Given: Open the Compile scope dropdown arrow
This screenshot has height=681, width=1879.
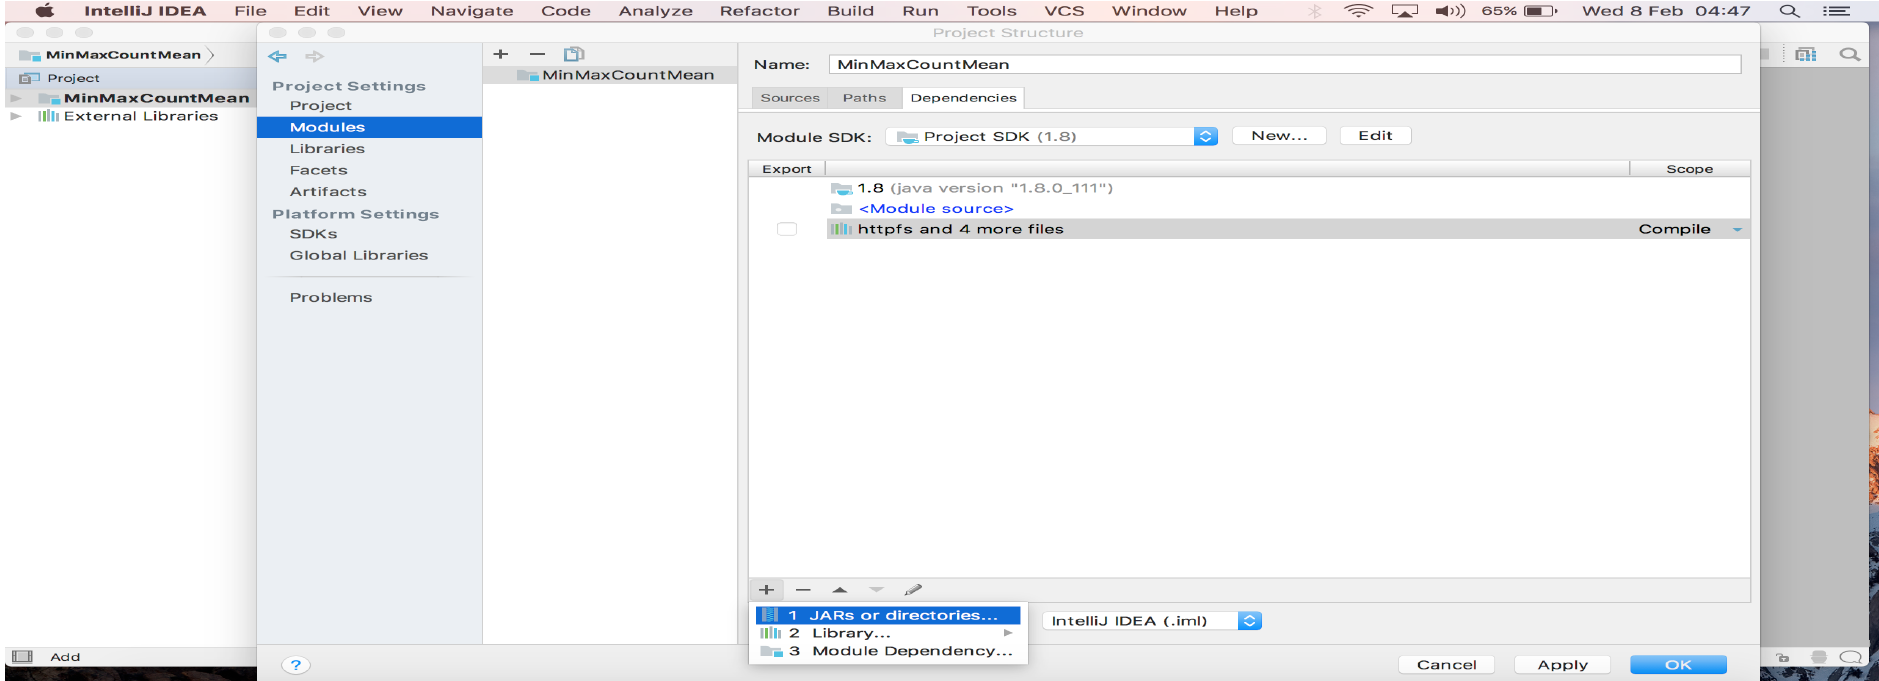Looking at the screenshot, I should pos(1737,230).
